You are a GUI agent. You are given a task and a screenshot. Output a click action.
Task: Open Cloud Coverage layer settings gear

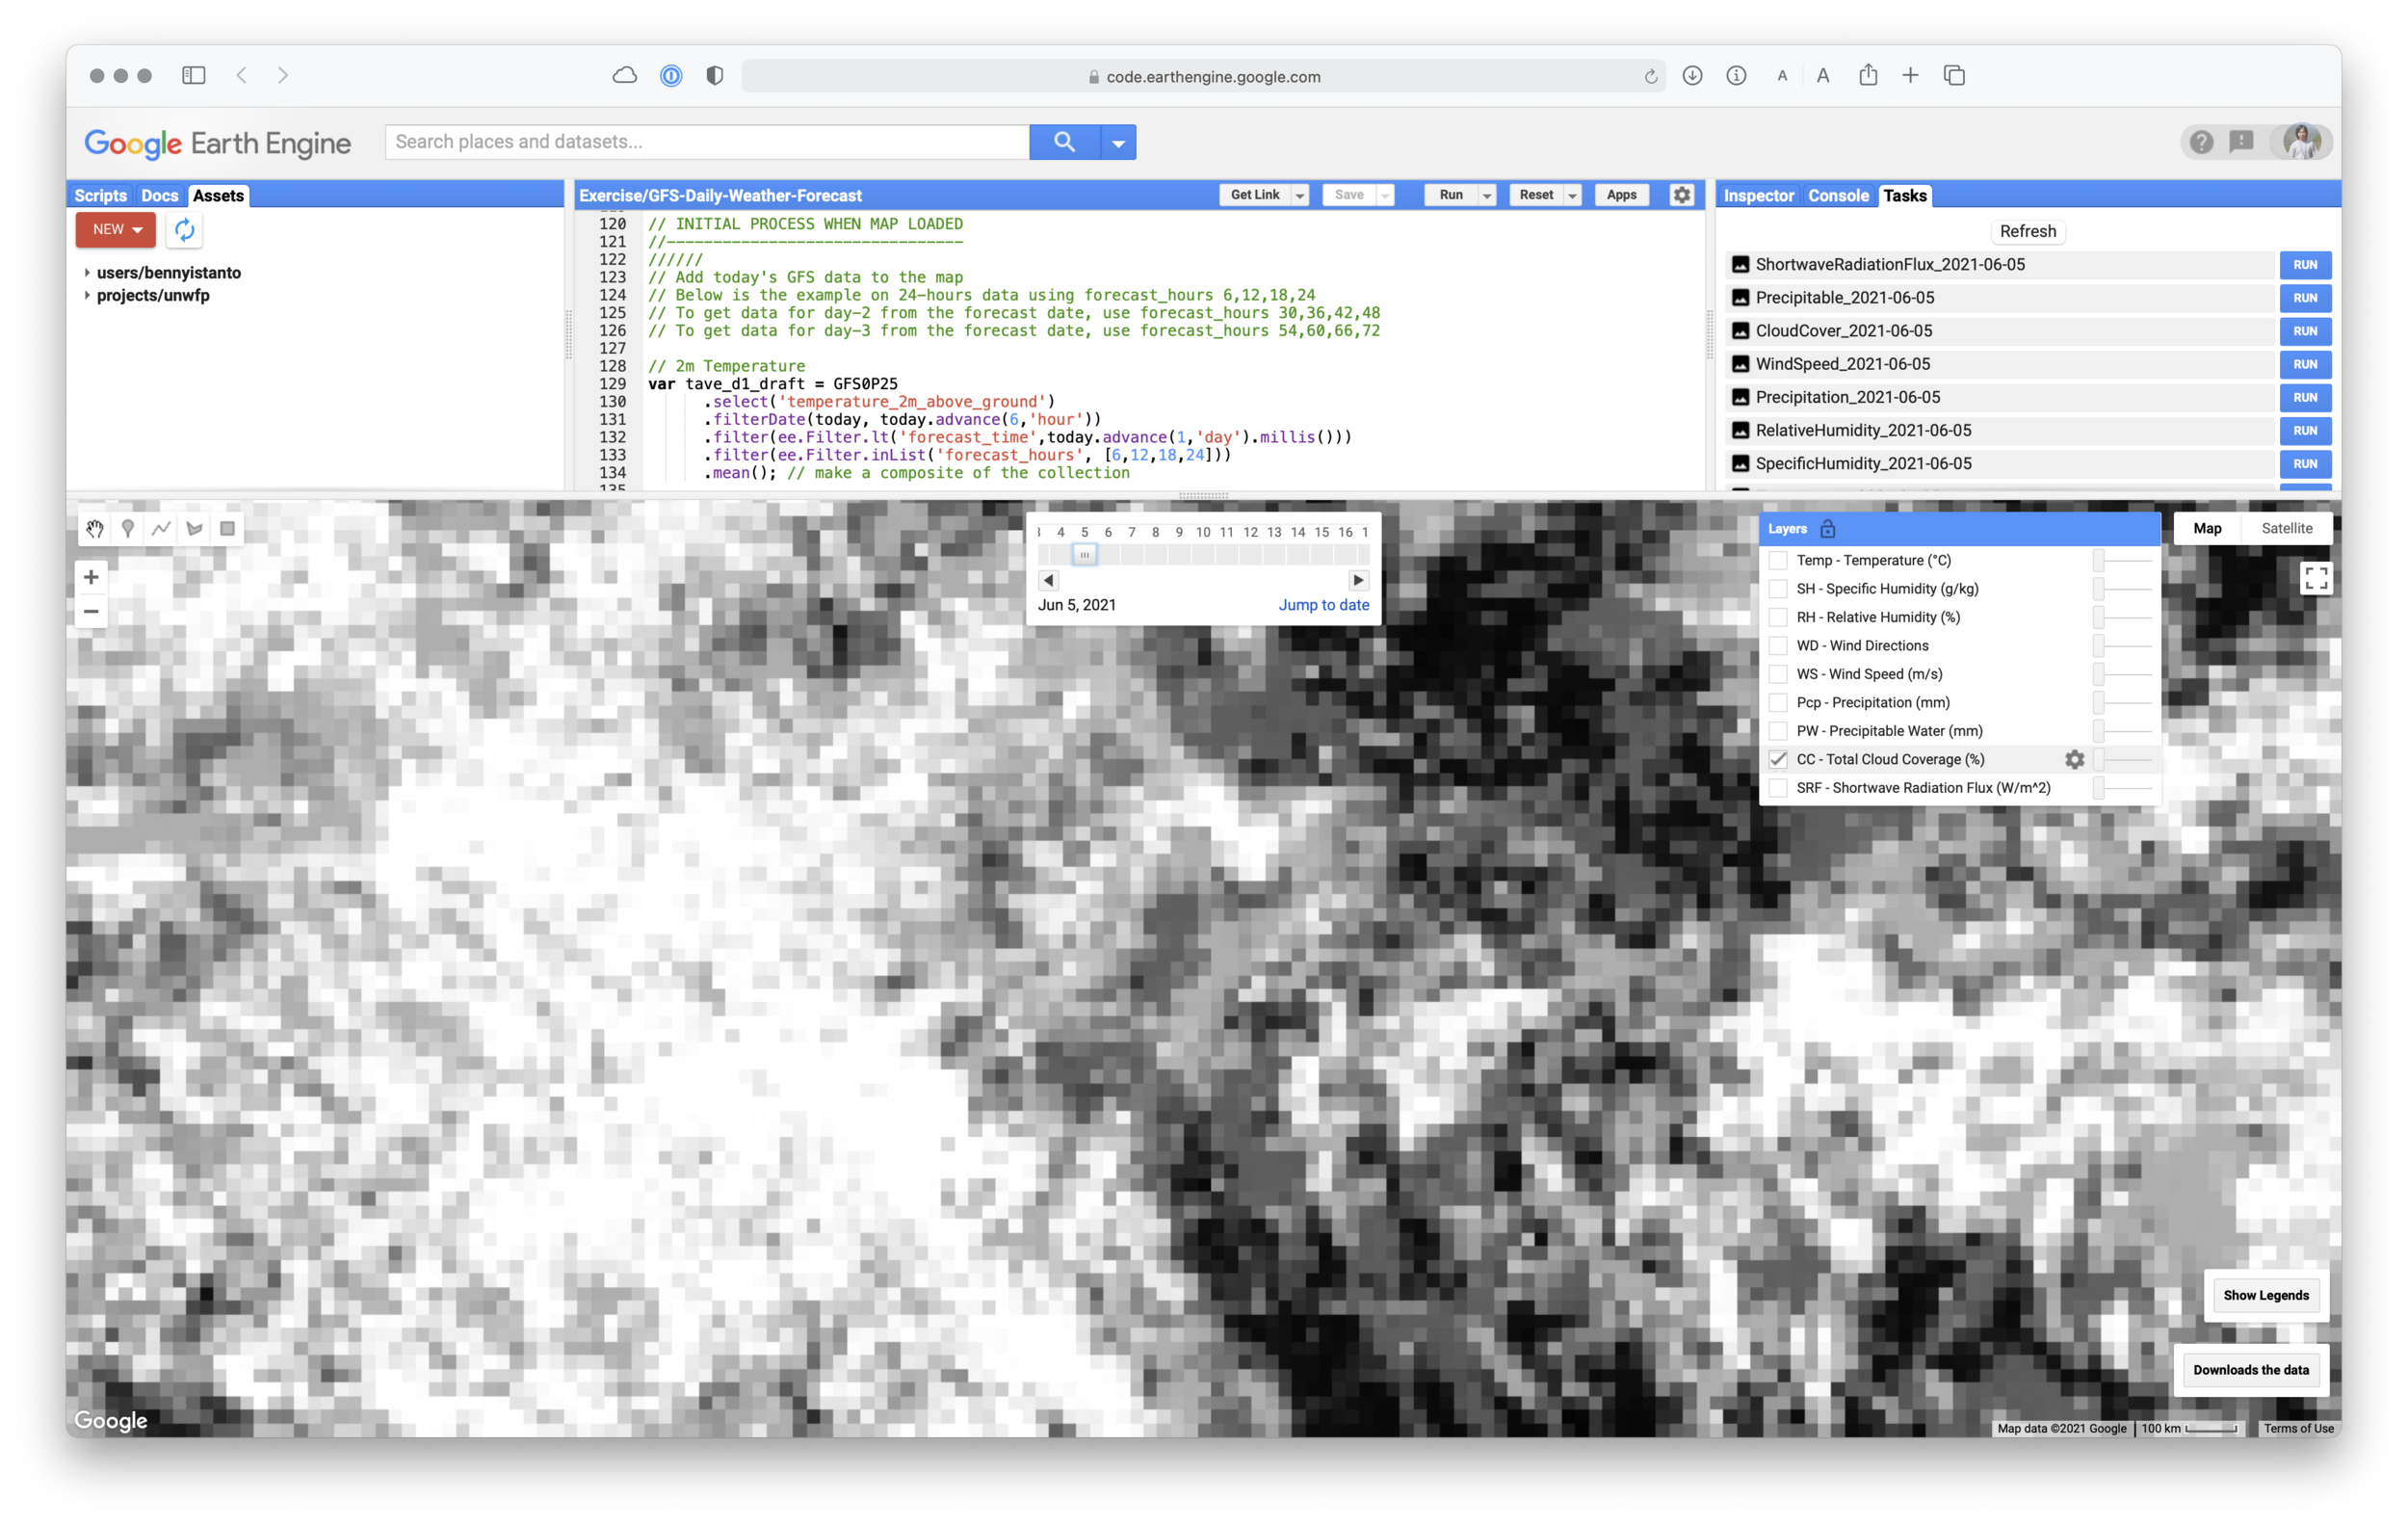(2075, 760)
